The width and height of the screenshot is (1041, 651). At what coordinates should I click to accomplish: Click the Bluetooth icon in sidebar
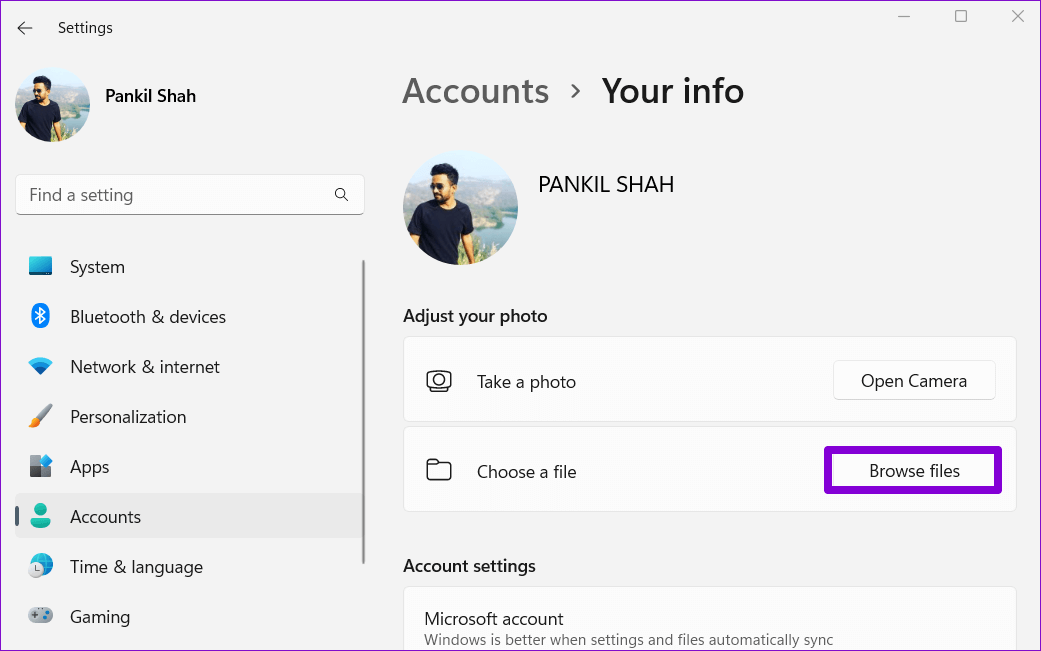point(40,317)
